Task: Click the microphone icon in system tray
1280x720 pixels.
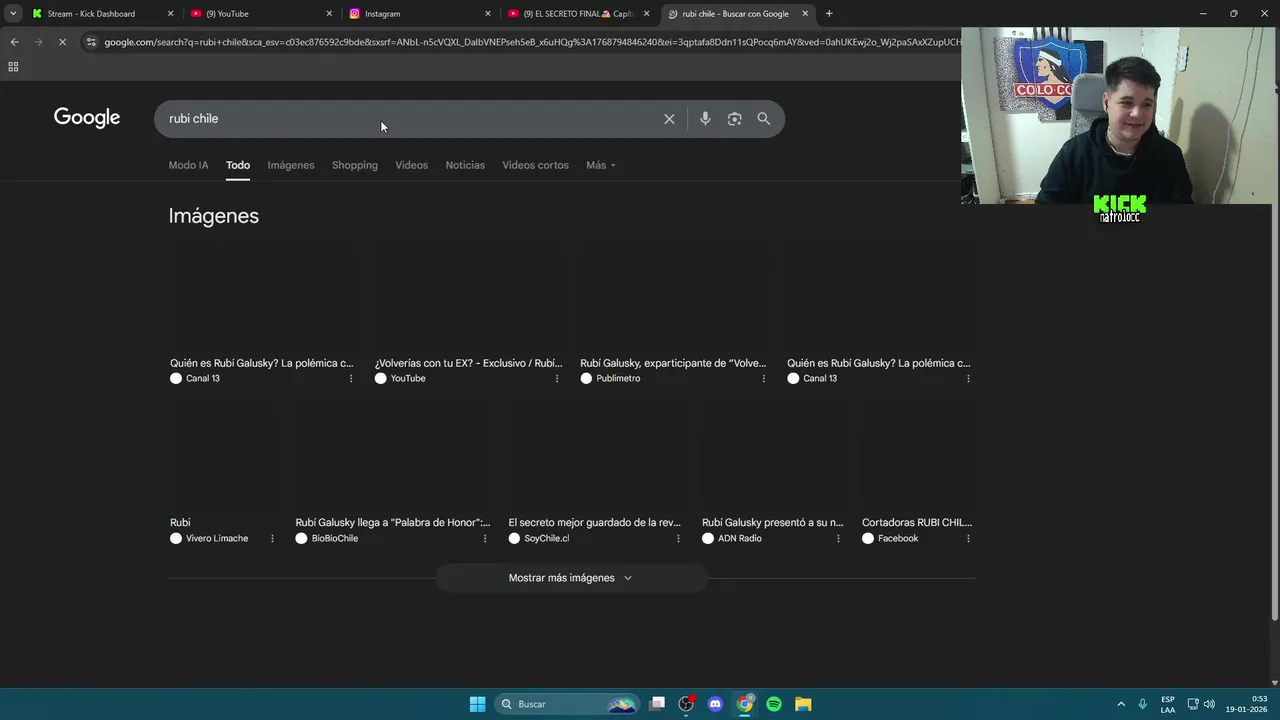Action: (1142, 704)
